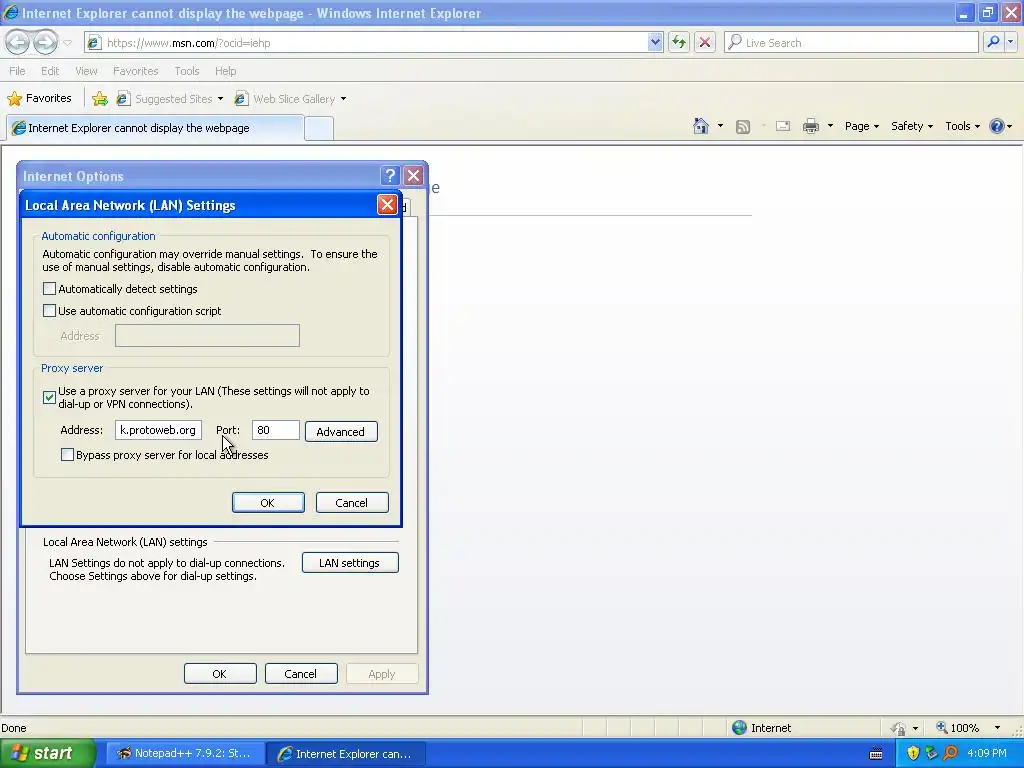This screenshot has width=1024, height=768.
Task: Open the Home button dropdown arrow
Action: click(x=720, y=126)
